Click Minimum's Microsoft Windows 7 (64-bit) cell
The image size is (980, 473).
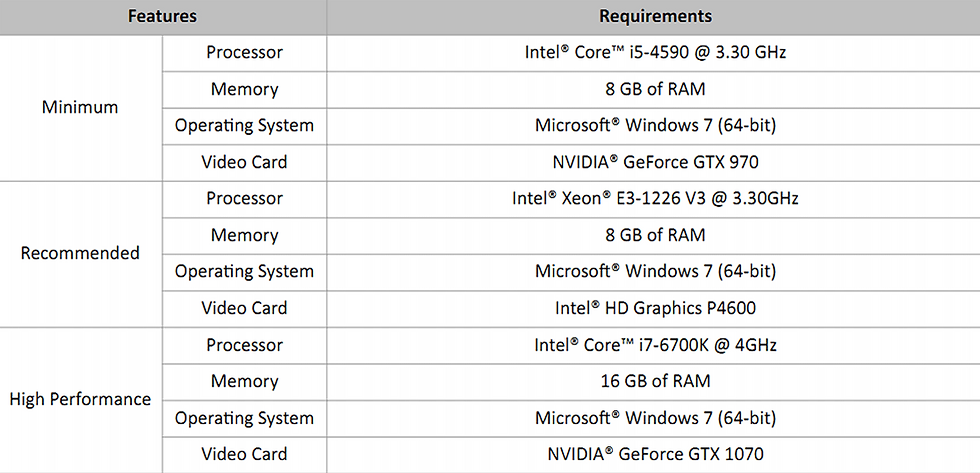click(653, 126)
